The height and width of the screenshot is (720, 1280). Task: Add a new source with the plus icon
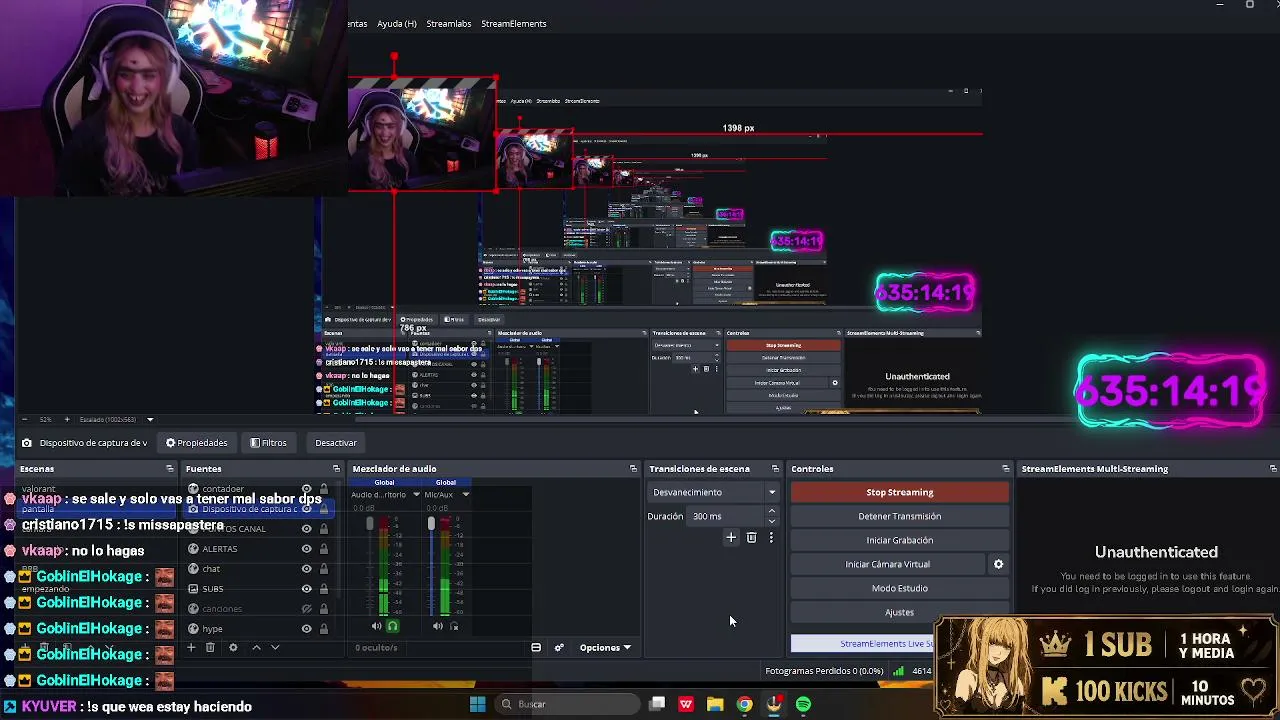[191, 647]
